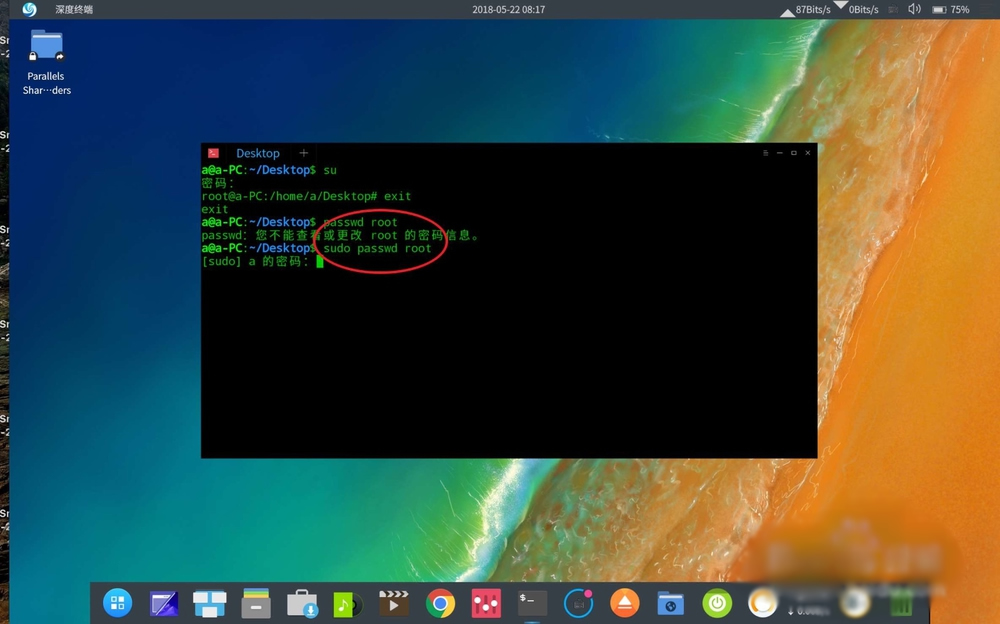Screen dimensions: 1000x624
Task: Open the orange eject disk icon
Action: click(x=625, y=603)
